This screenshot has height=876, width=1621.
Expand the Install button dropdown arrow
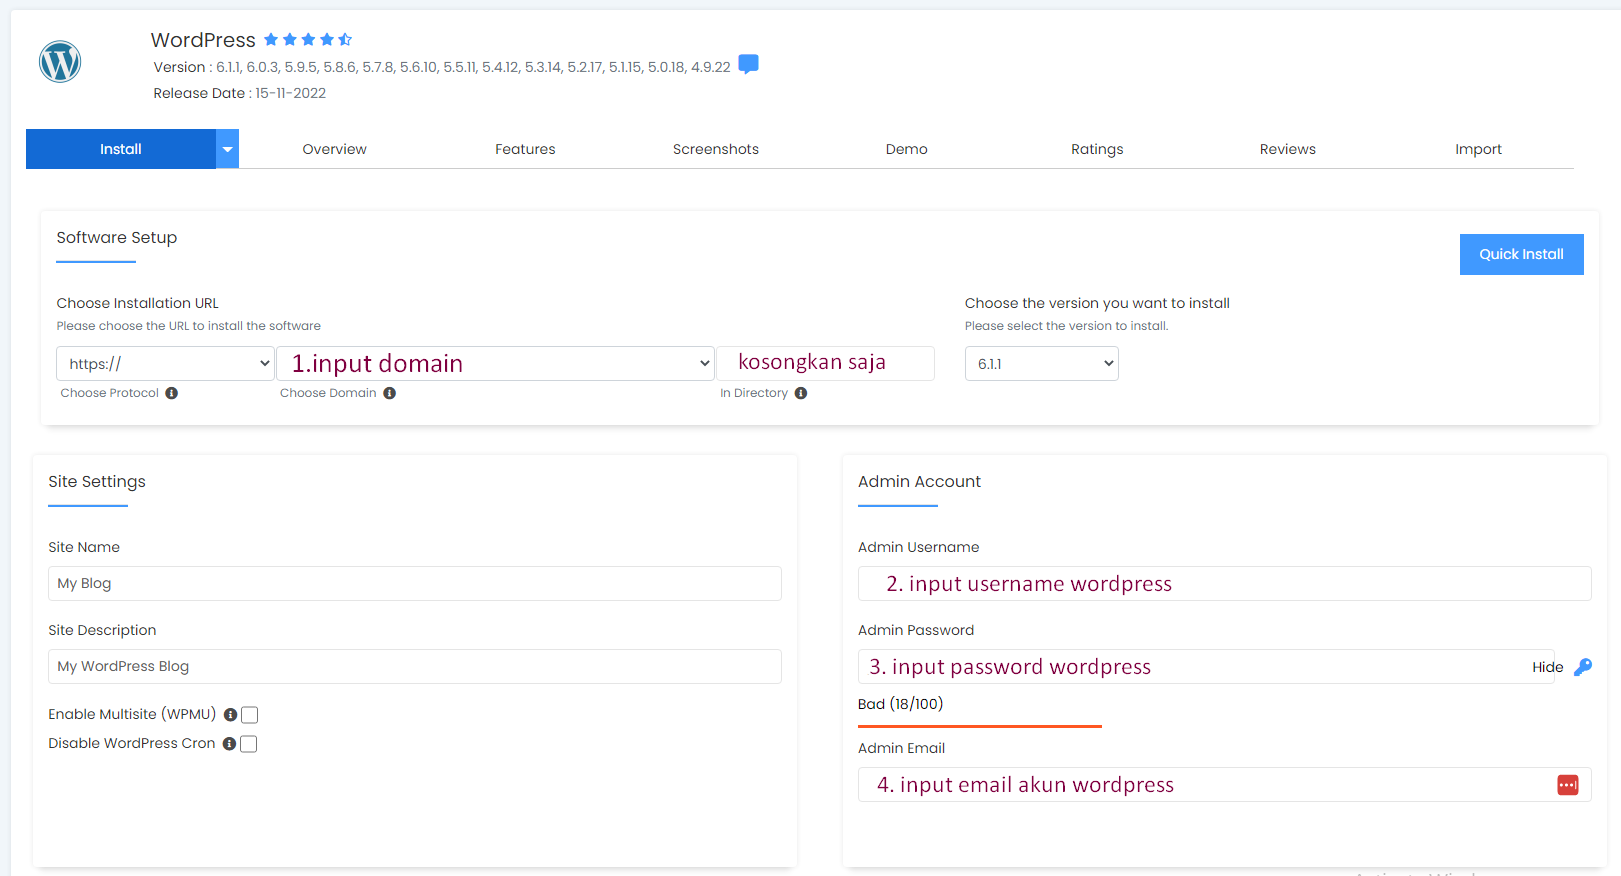pyautogui.click(x=228, y=149)
